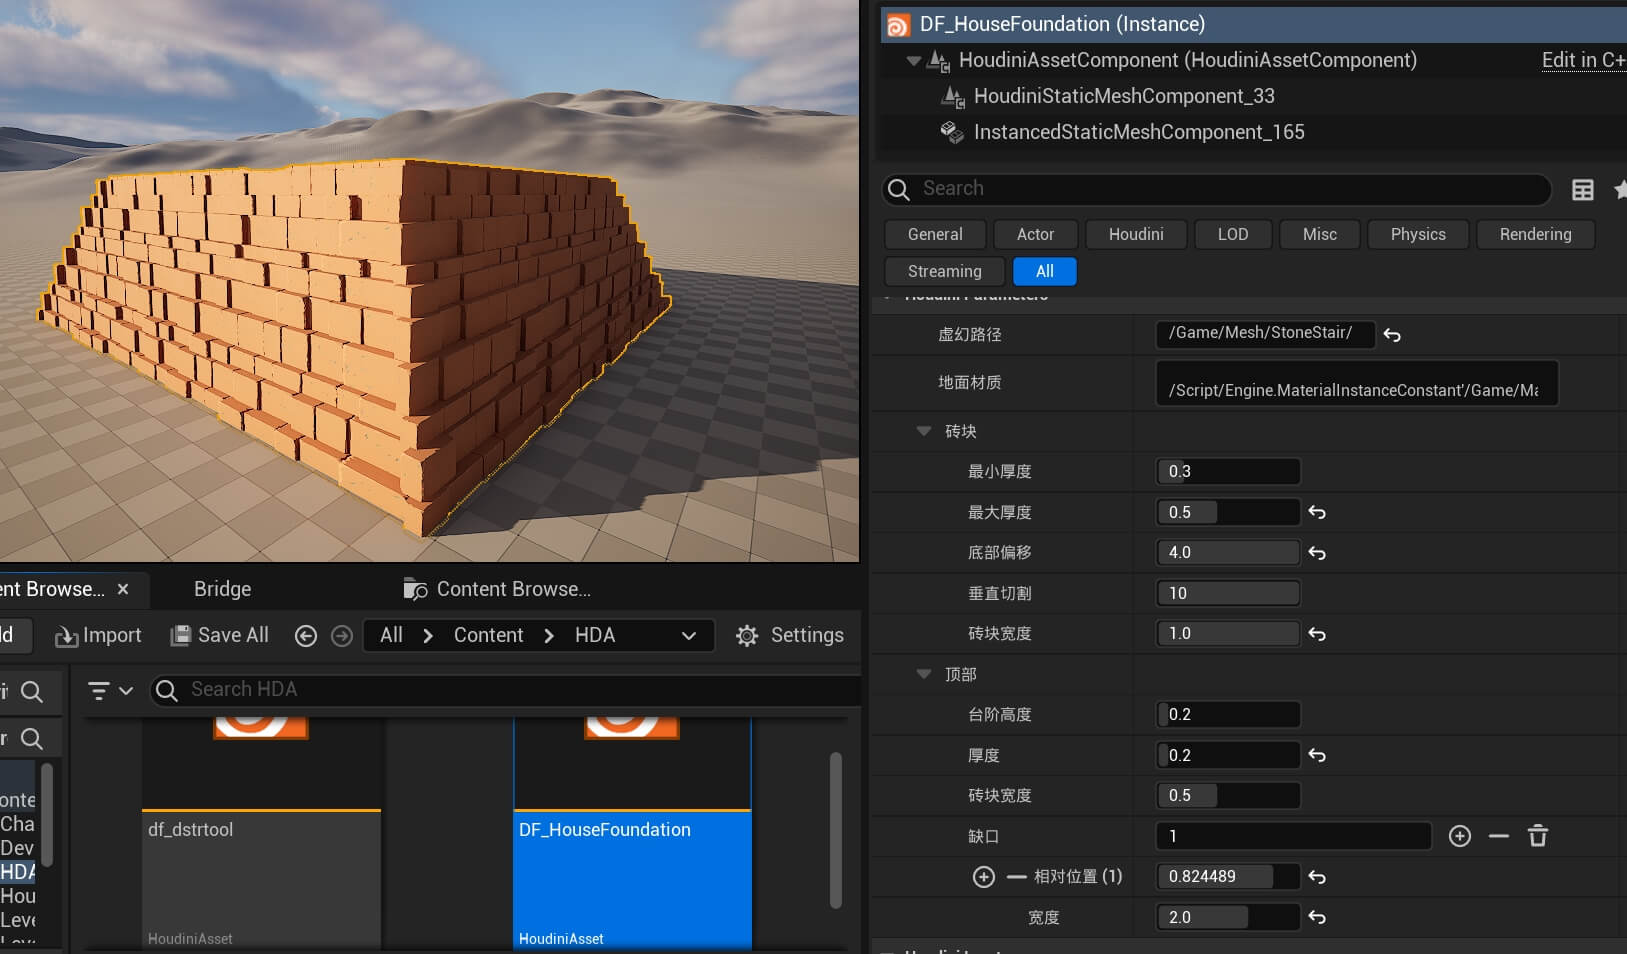Remove 相对位置 (1) with its minus icon
Screen dimensions: 1627x954
coord(1017,877)
